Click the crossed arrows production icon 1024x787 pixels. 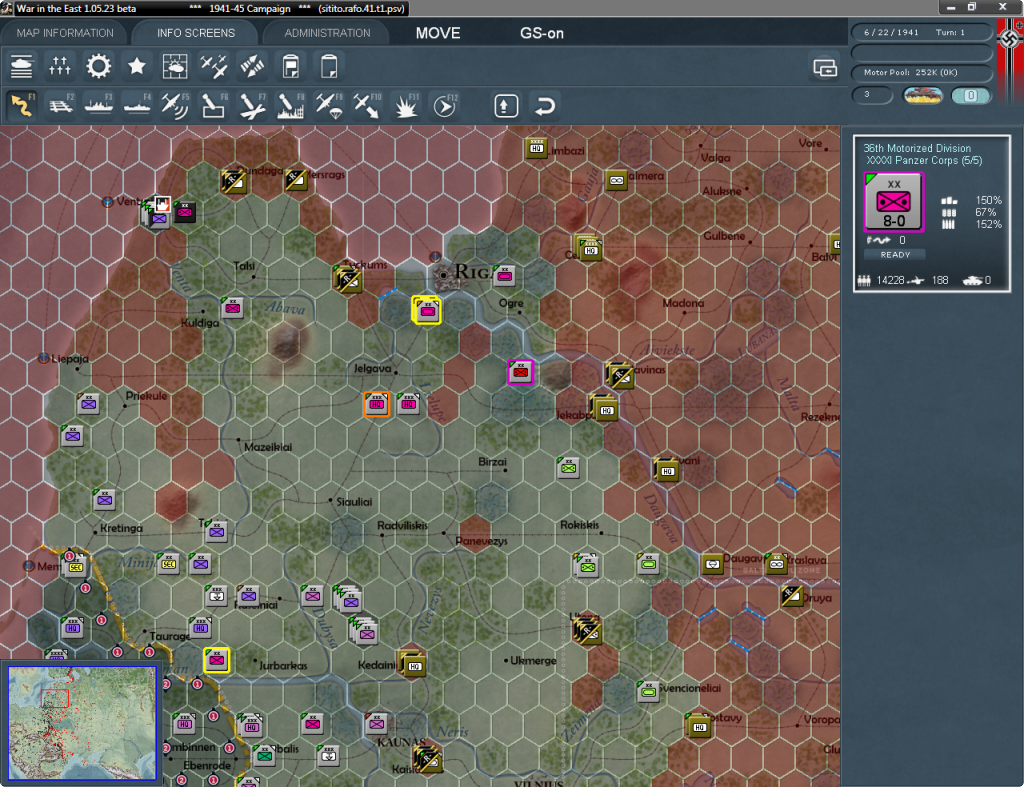click(252, 66)
